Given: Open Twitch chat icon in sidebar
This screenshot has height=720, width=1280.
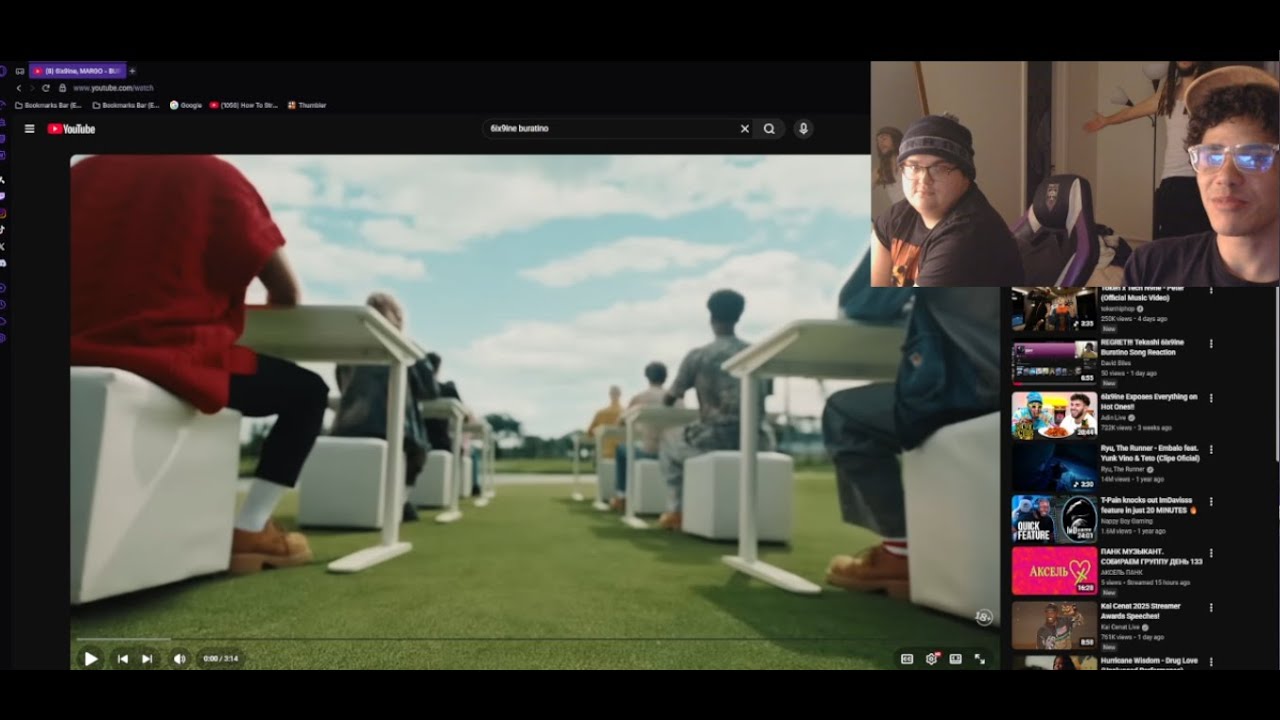Looking at the screenshot, I should pos(3,196).
